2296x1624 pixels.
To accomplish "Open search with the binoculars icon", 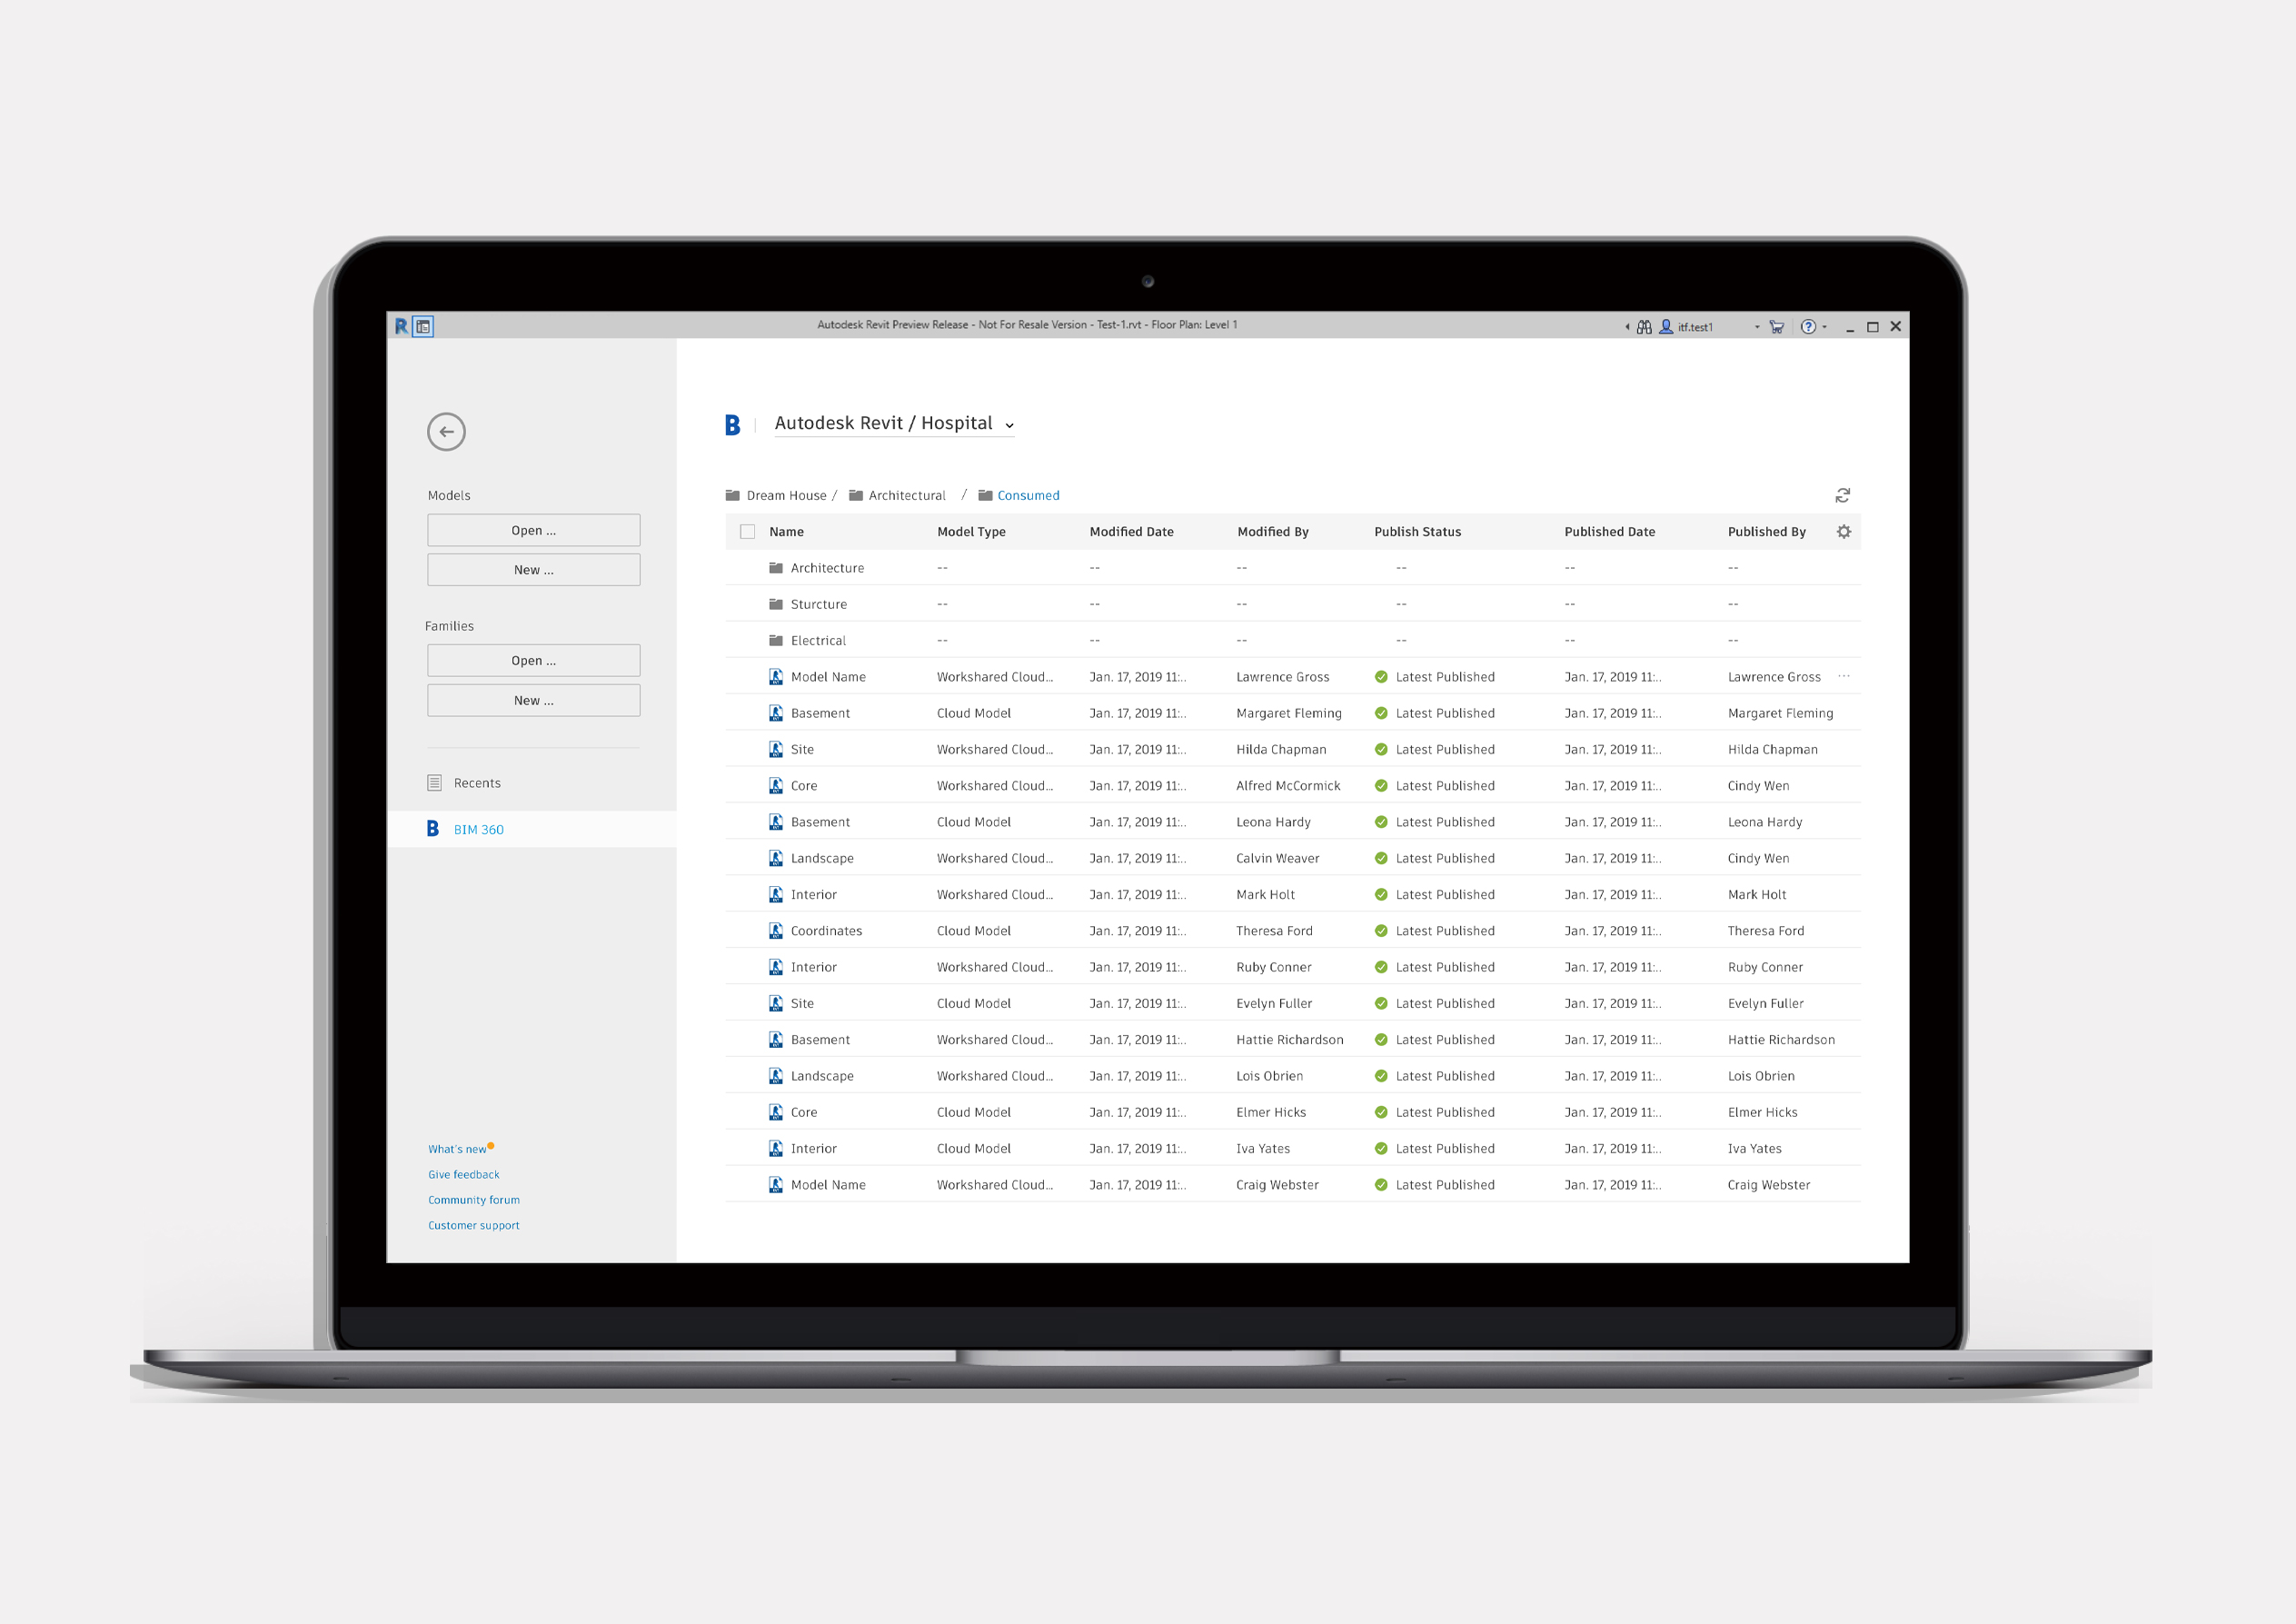I will (1644, 327).
